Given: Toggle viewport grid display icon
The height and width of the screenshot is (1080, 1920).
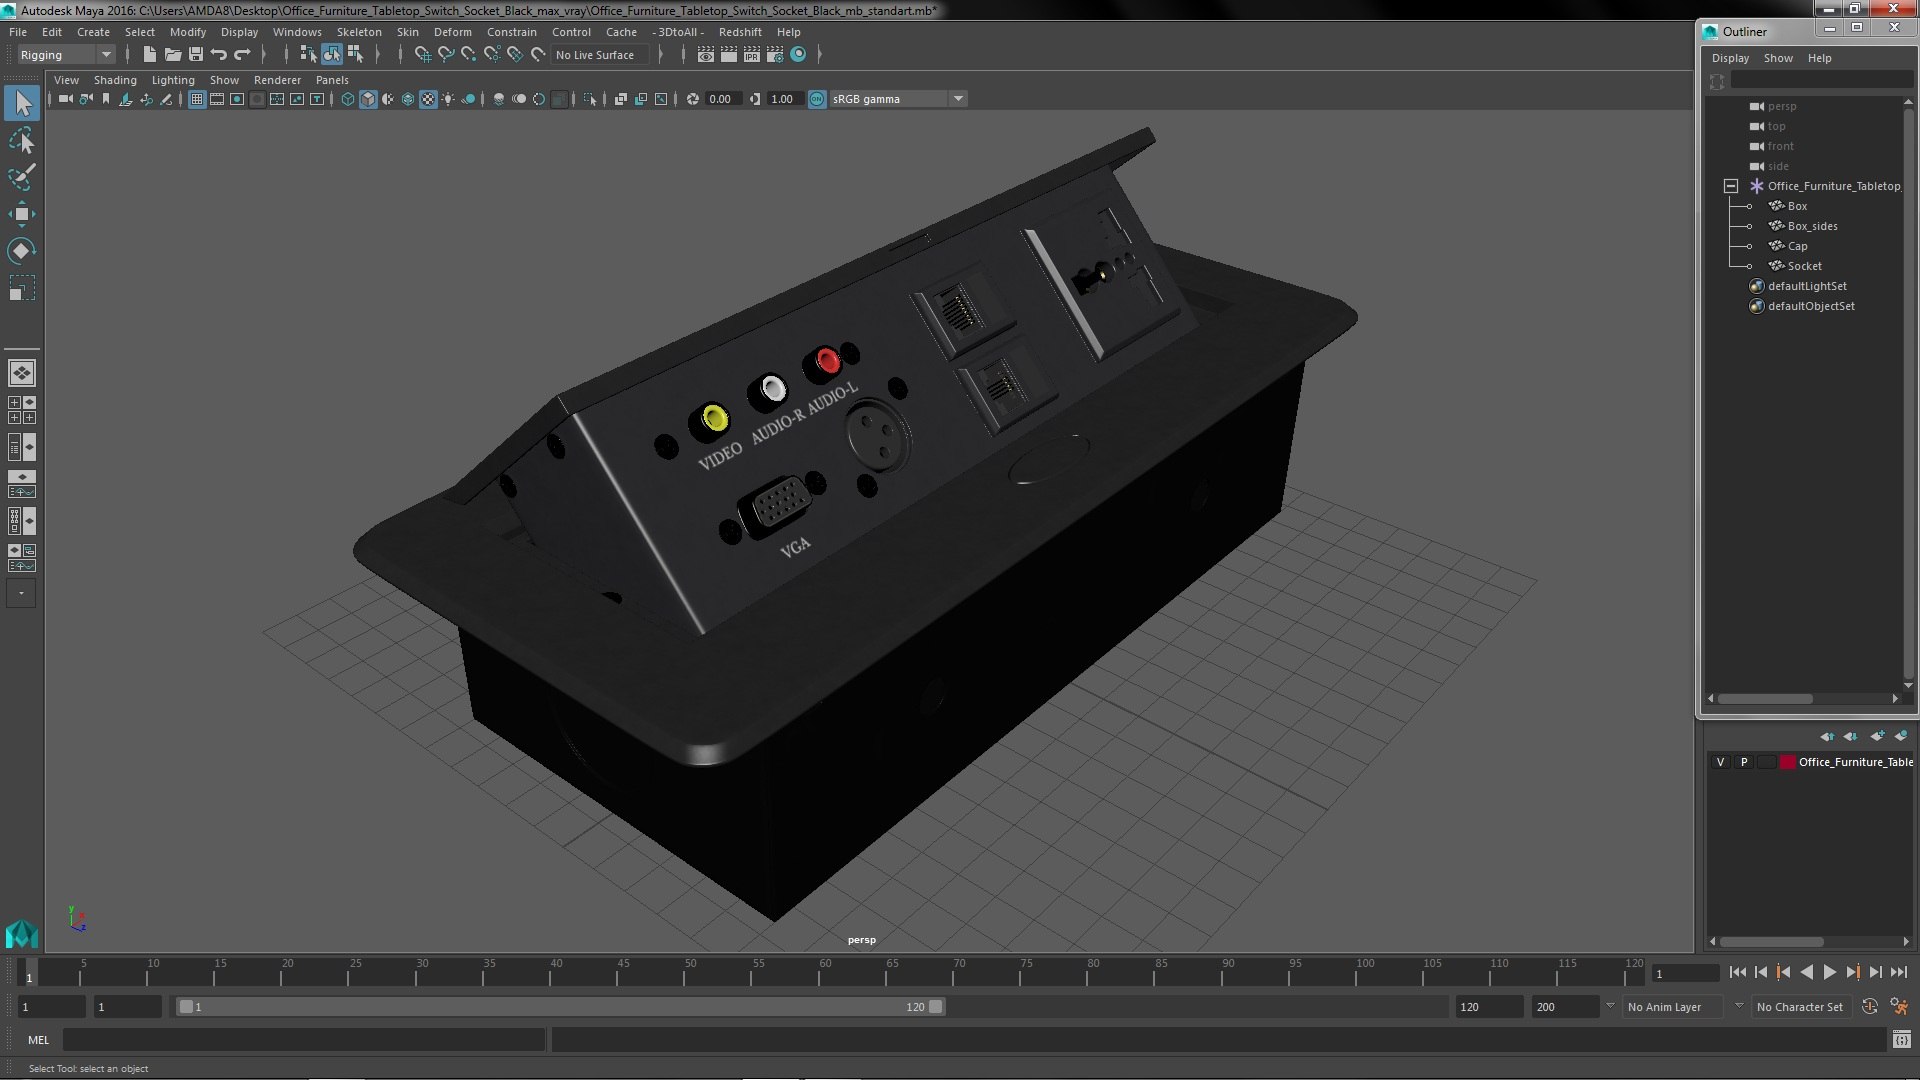Looking at the screenshot, I should [x=197, y=99].
